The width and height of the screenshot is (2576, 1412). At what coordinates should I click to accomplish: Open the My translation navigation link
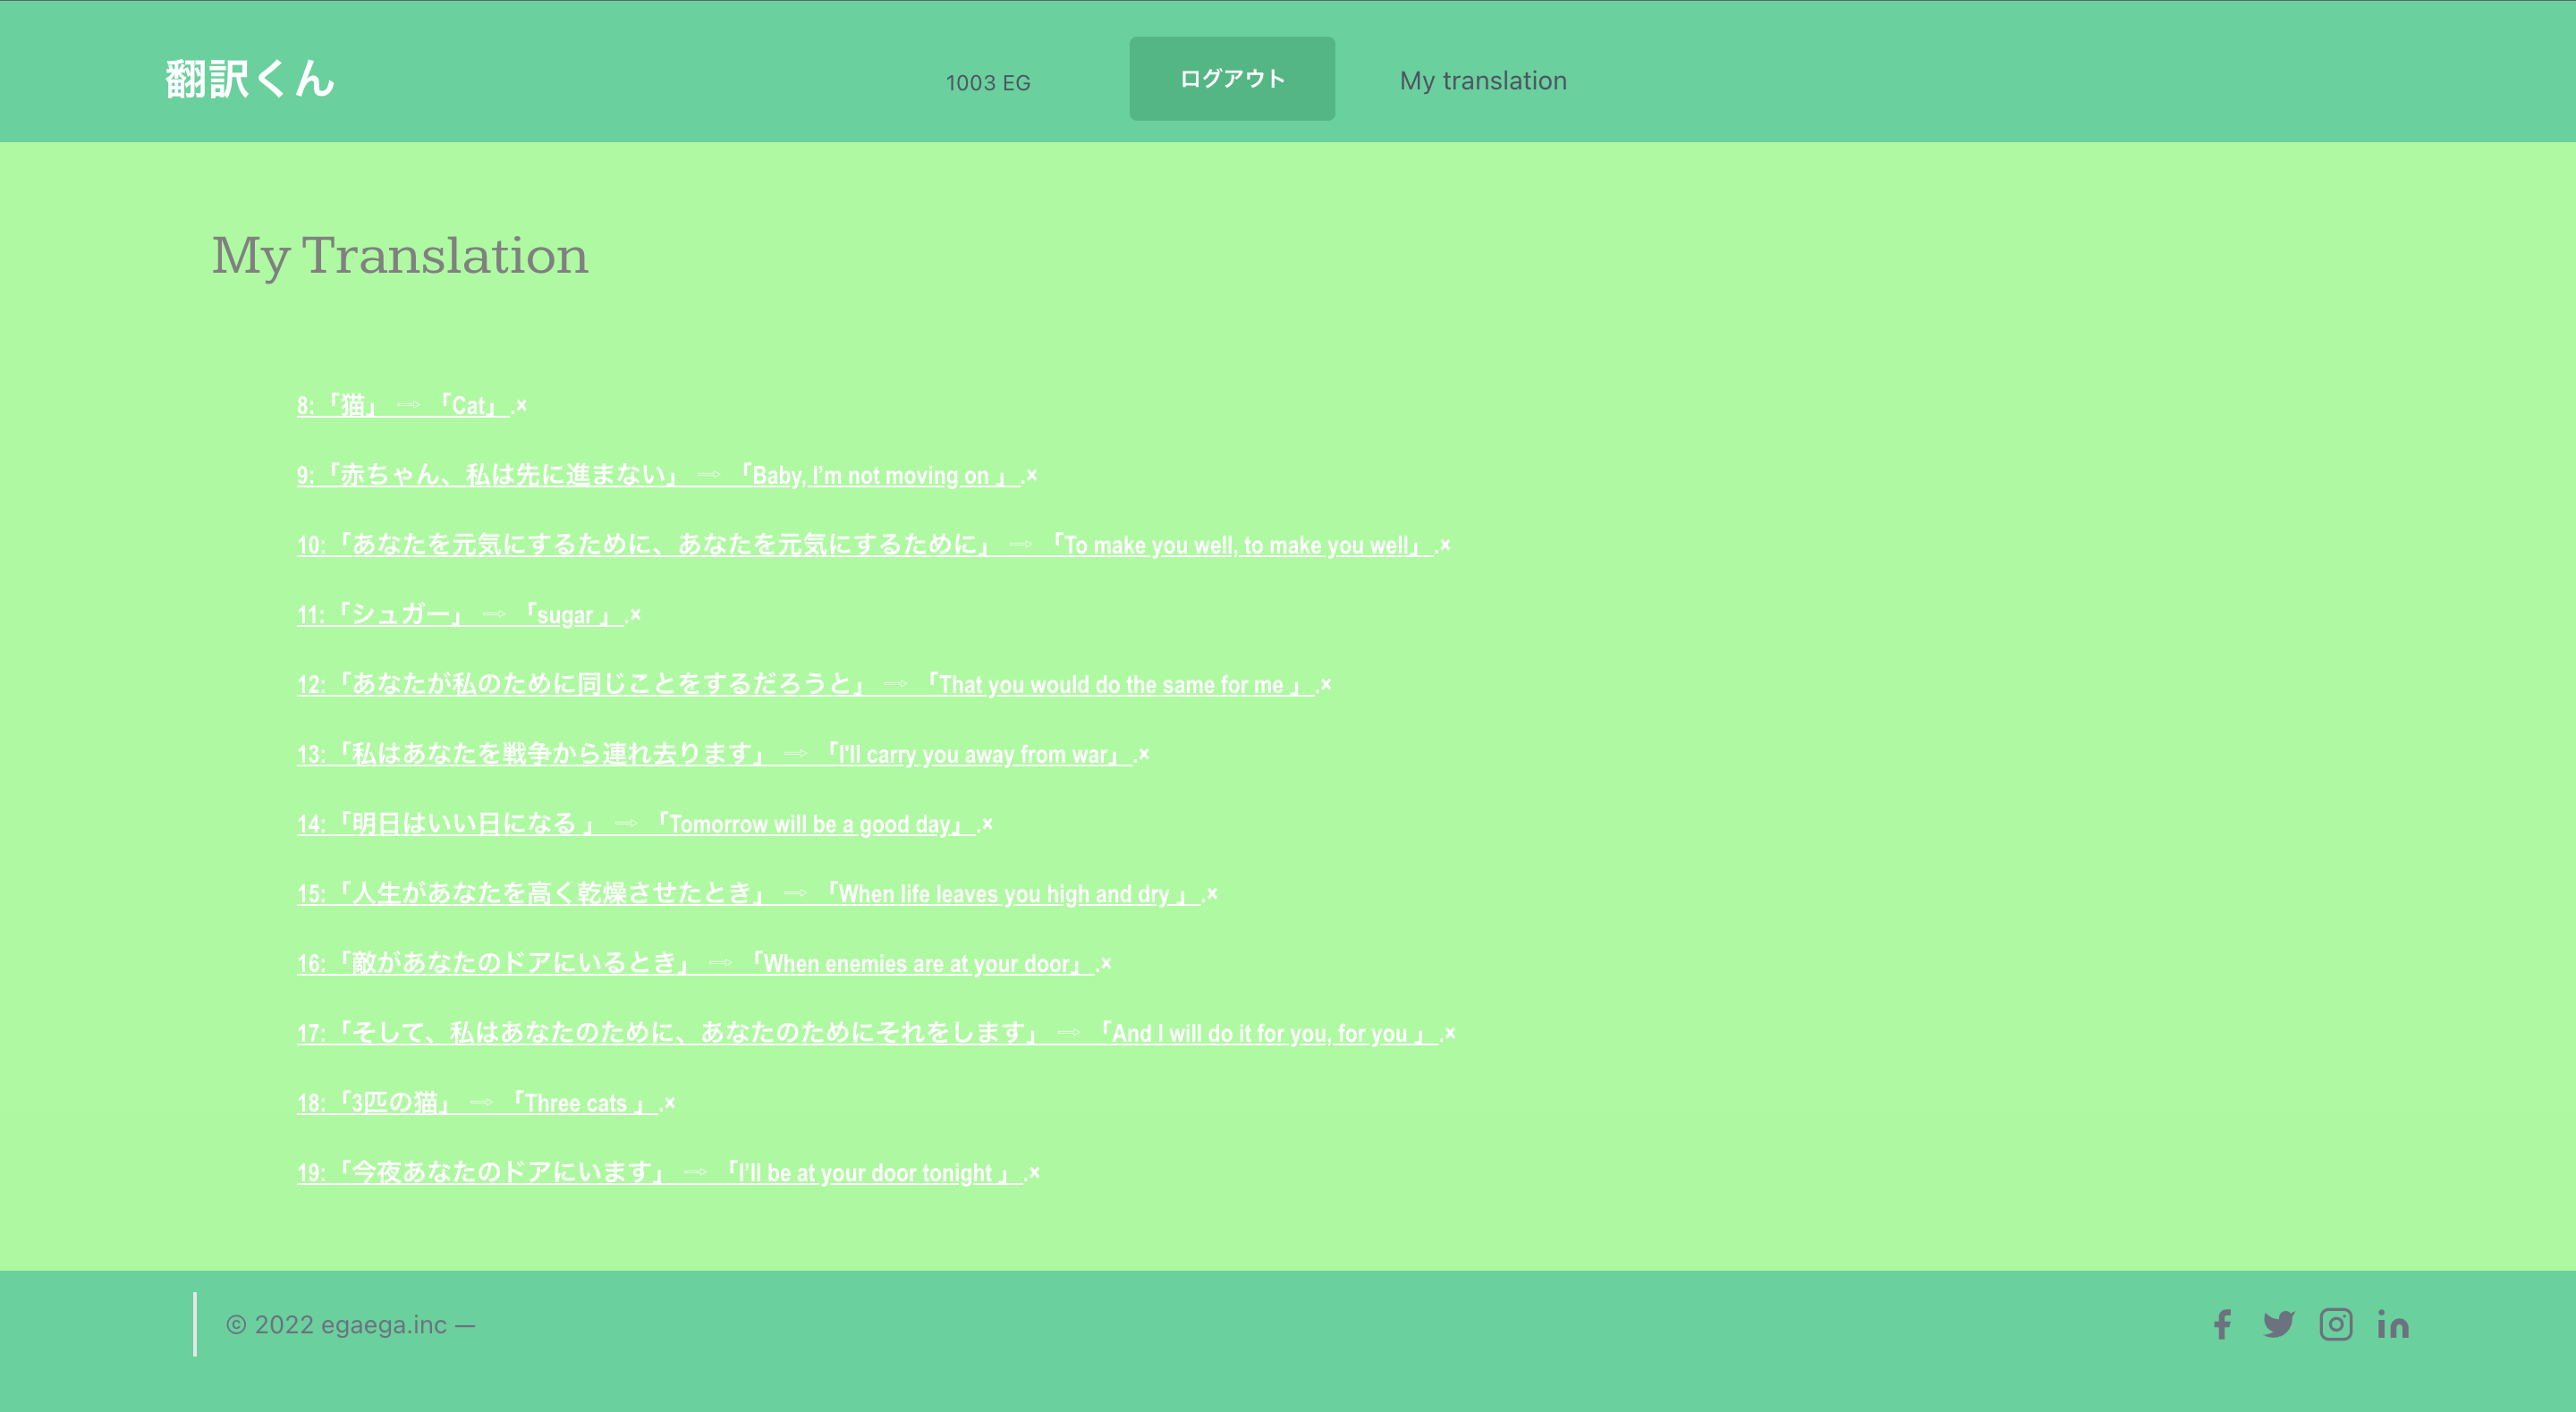pos(1483,80)
